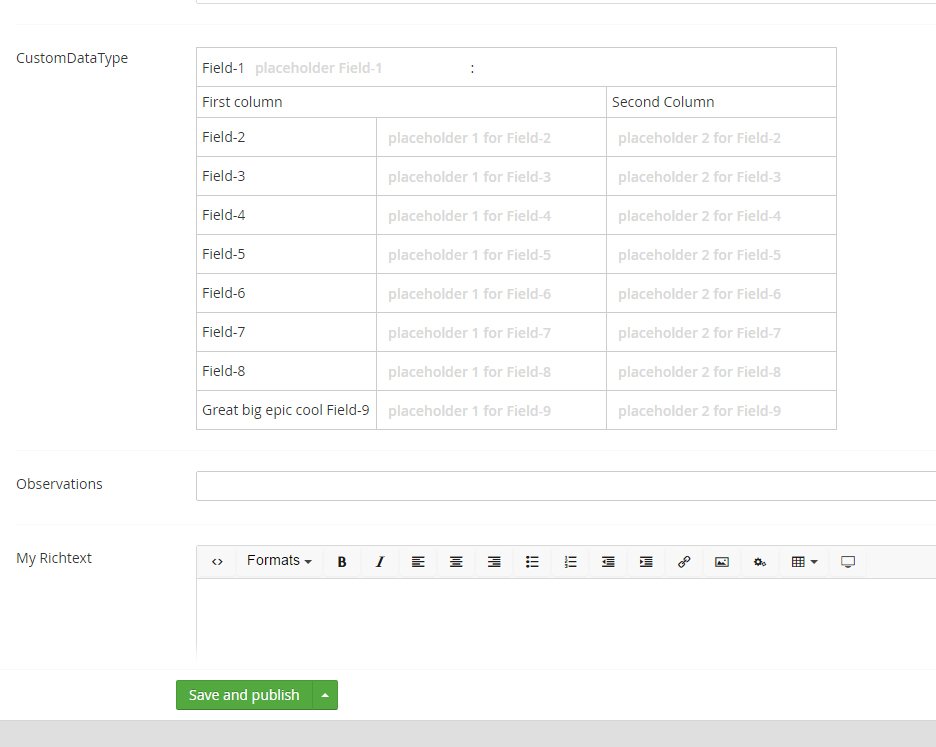Viewport: 936px width, 747px height.
Task: Select the 'Second Column' header text
Action: click(663, 102)
